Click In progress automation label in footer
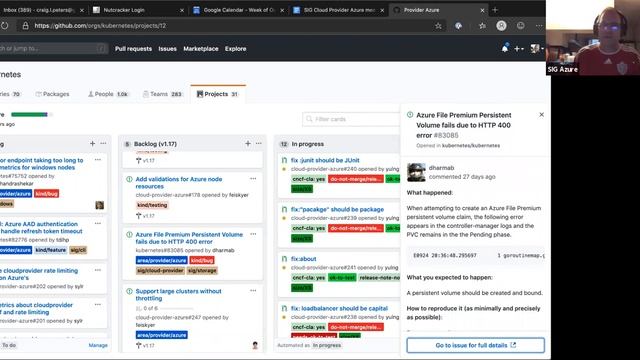640x360 pixels. tap(327, 345)
